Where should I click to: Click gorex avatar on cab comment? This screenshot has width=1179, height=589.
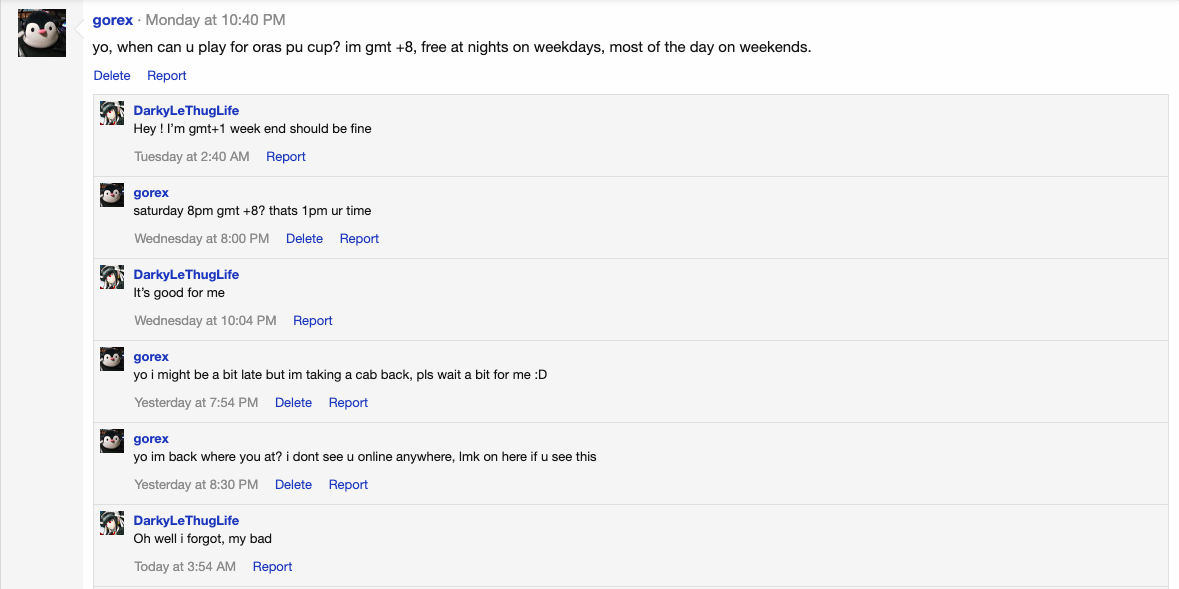tap(112, 359)
